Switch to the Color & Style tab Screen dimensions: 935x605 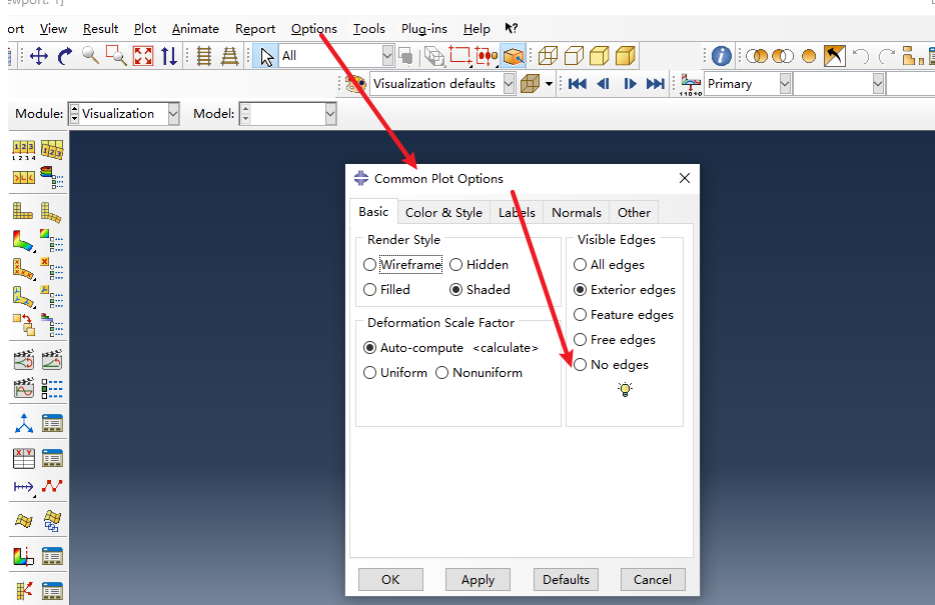443,212
